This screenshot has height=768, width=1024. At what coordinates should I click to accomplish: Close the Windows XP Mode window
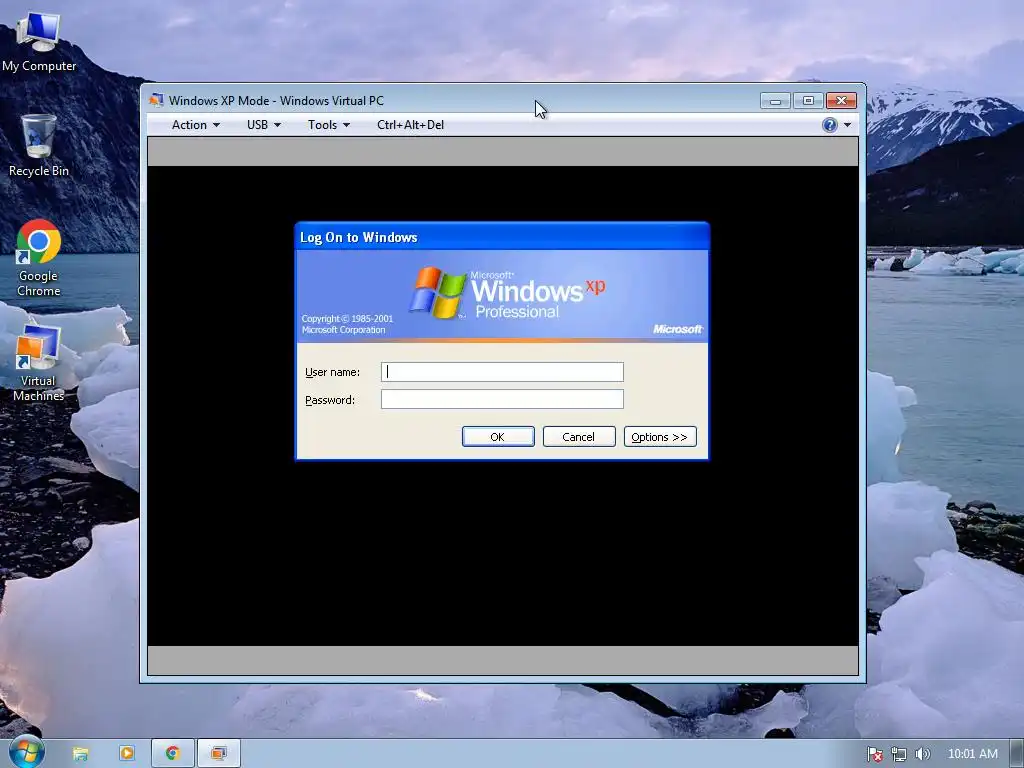tap(841, 101)
